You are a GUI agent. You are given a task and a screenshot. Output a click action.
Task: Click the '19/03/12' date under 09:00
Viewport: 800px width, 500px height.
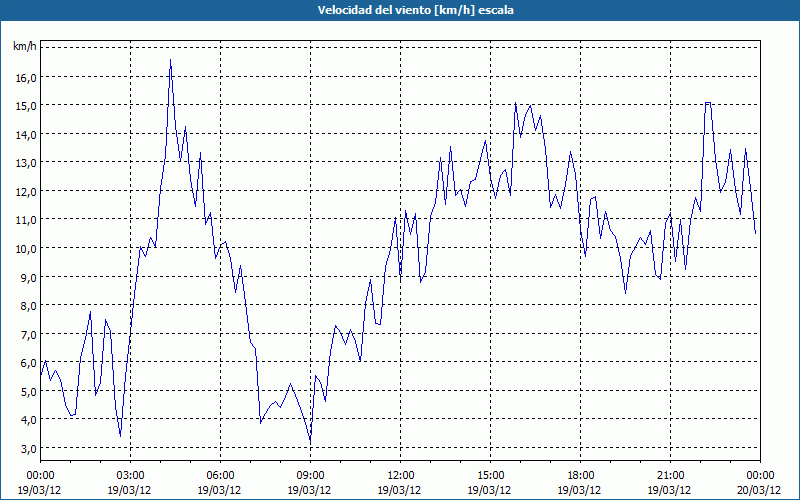tap(310, 490)
